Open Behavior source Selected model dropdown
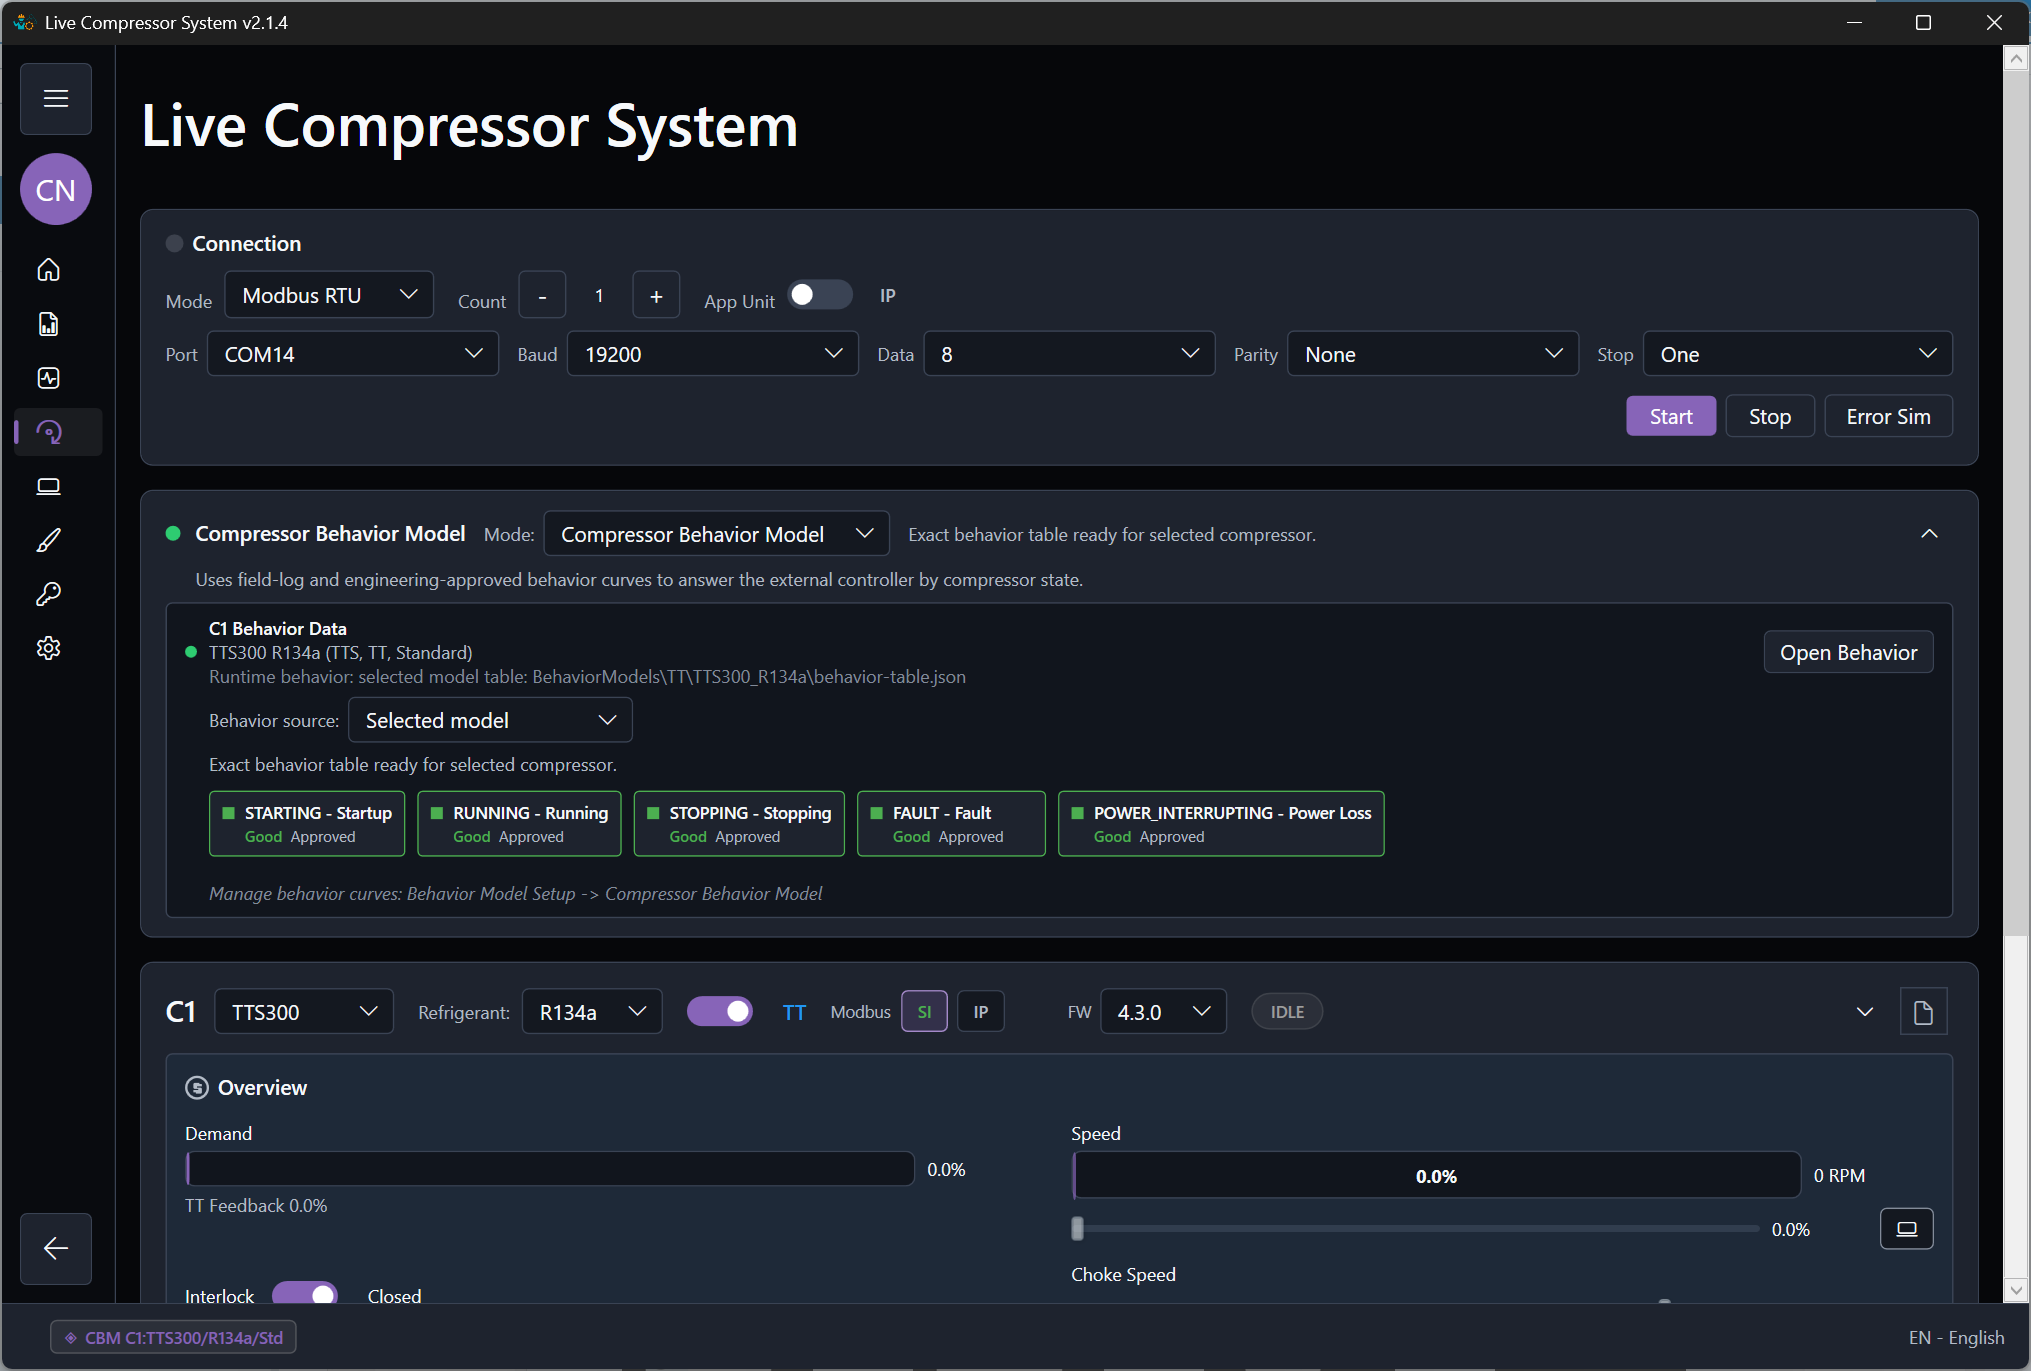The height and width of the screenshot is (1371, 2031). (x=490, y=720)
